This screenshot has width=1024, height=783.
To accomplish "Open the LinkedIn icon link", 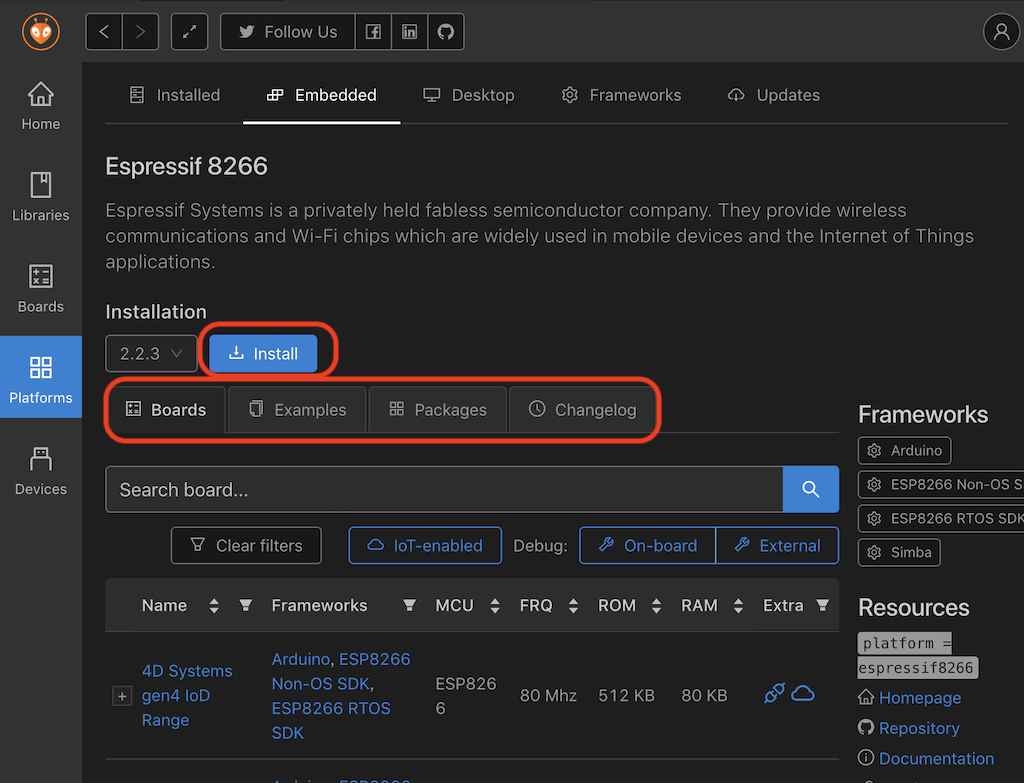I will coord(409,31).
